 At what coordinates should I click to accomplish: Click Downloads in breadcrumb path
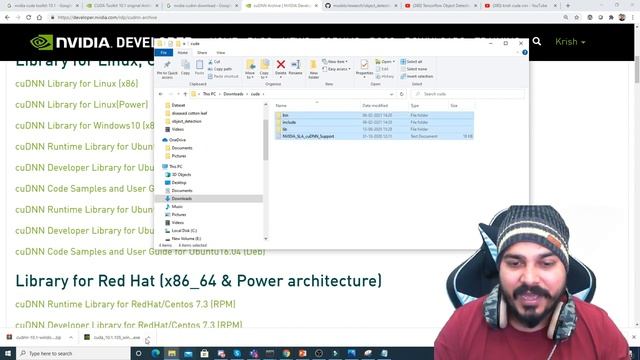coord(233,94)
